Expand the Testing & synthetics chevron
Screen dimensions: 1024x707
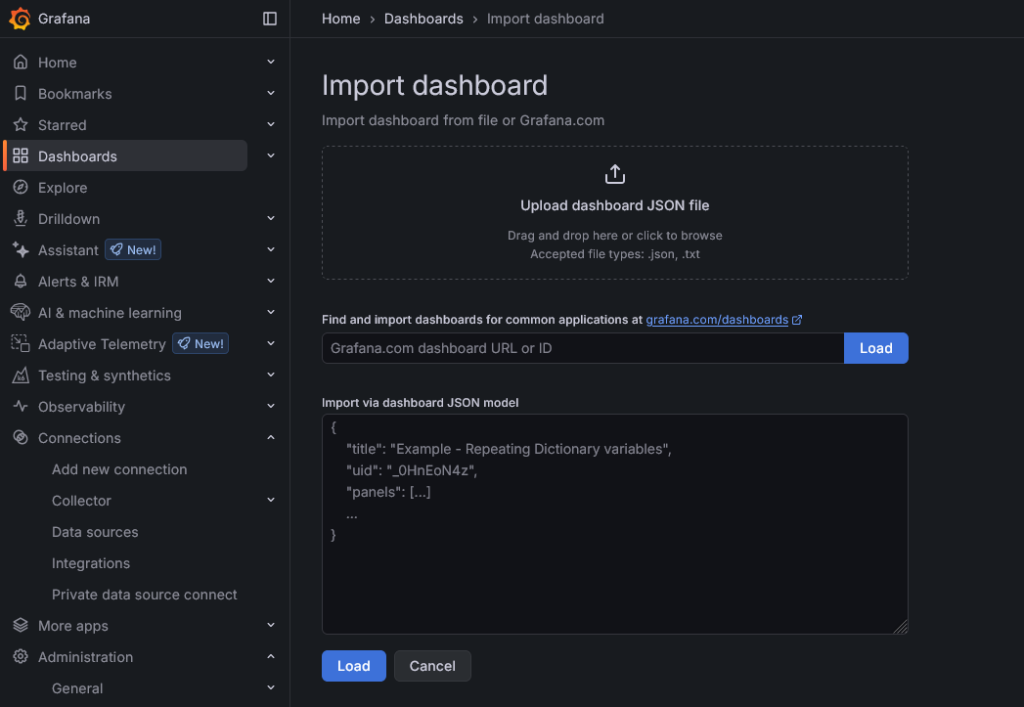pyautogui.click(x=271, y=376)
